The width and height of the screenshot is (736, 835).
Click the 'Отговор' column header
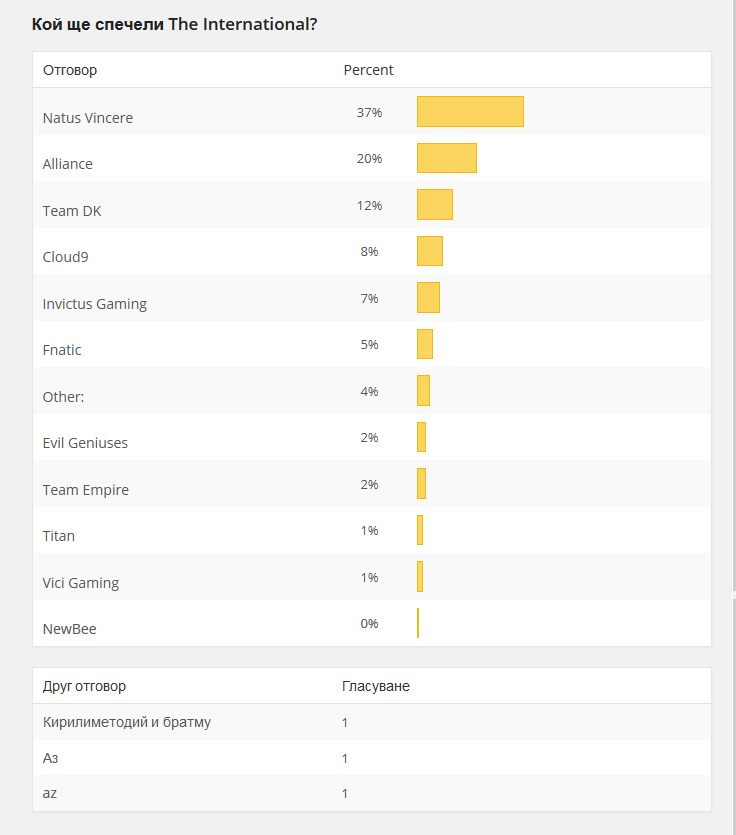tap(70, 70)
